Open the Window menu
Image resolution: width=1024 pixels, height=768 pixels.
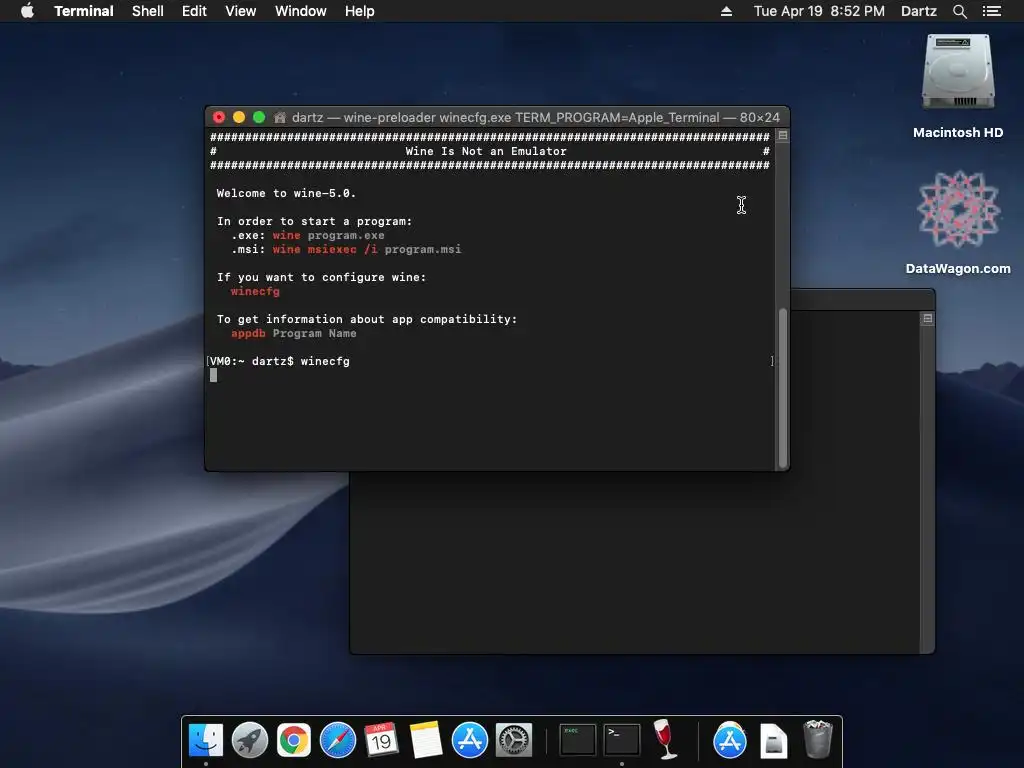tap(300, 11)
